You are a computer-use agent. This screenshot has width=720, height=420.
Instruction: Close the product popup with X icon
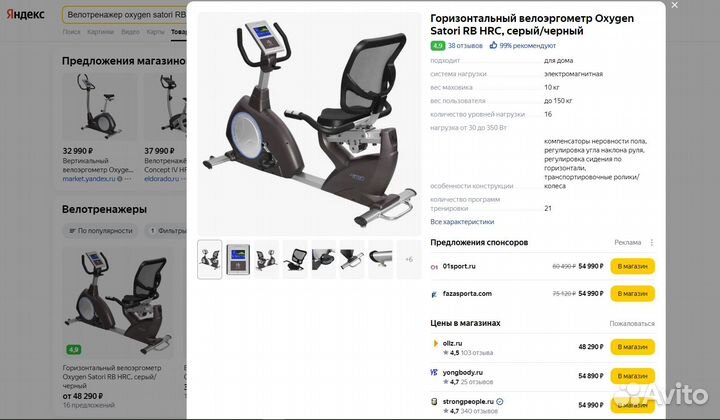coord(674,5)
